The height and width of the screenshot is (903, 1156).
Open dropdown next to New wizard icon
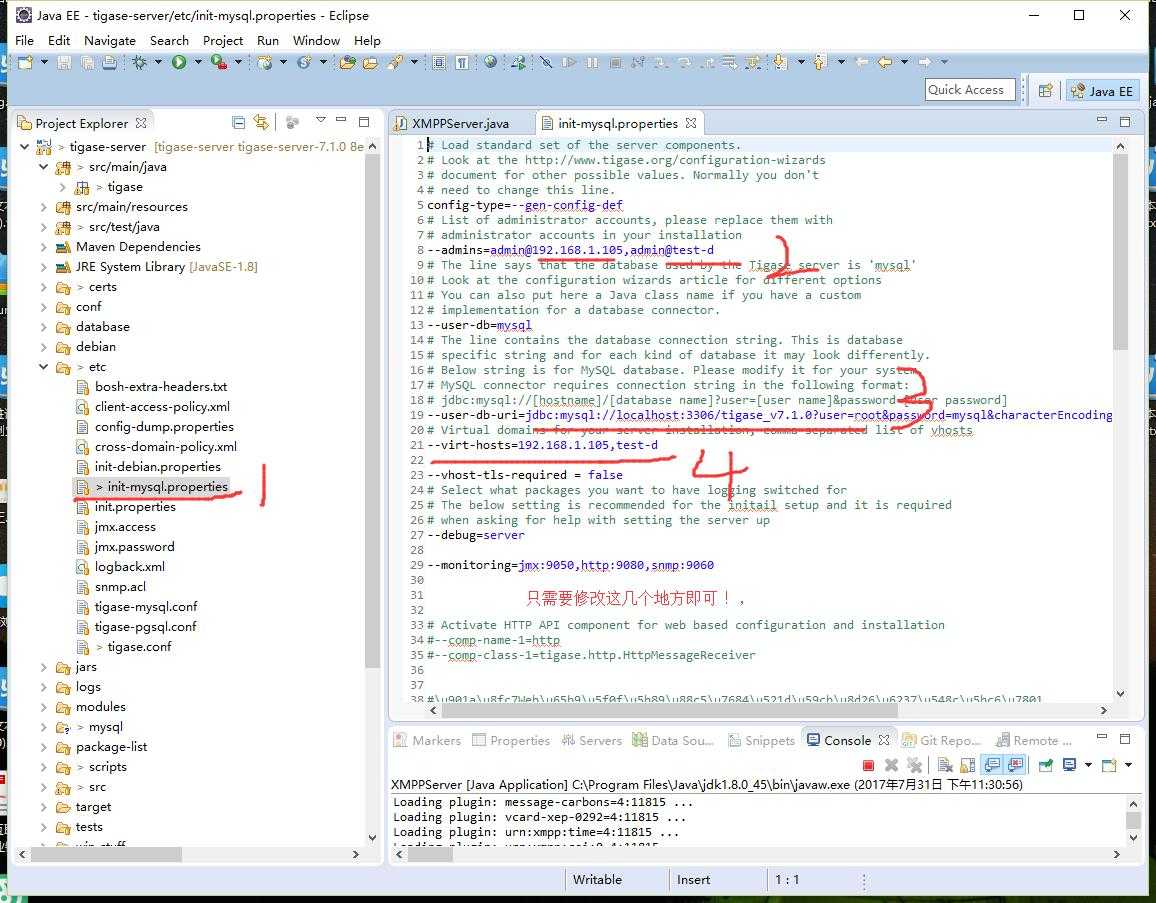[43, 63]
